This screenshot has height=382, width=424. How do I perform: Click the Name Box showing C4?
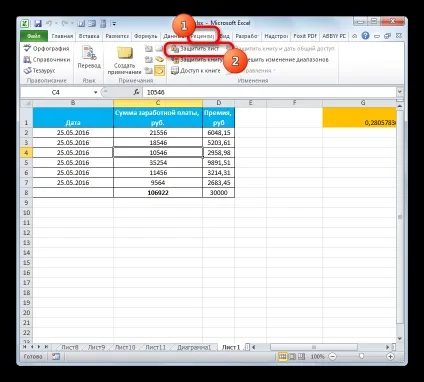click(x=56, y=92)
